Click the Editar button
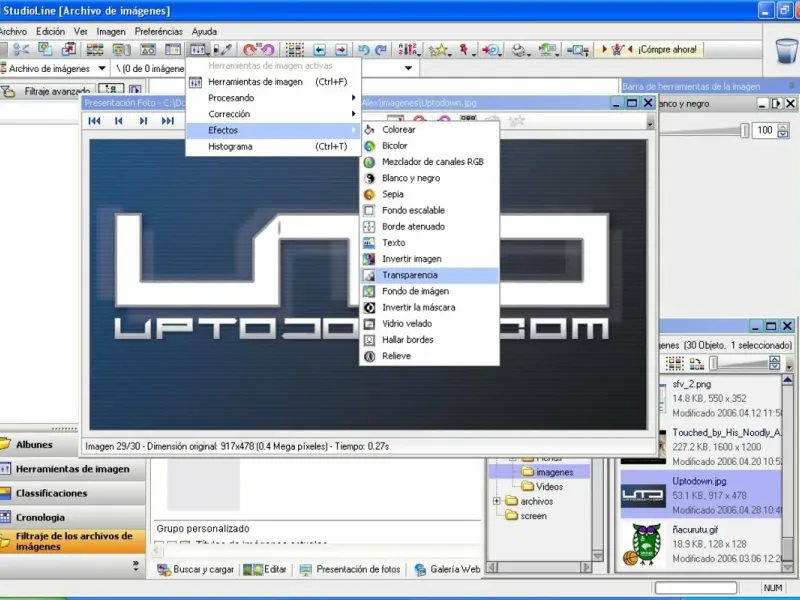Image resolution: width=800 pixels, height=600 pixels. point(265,569)
